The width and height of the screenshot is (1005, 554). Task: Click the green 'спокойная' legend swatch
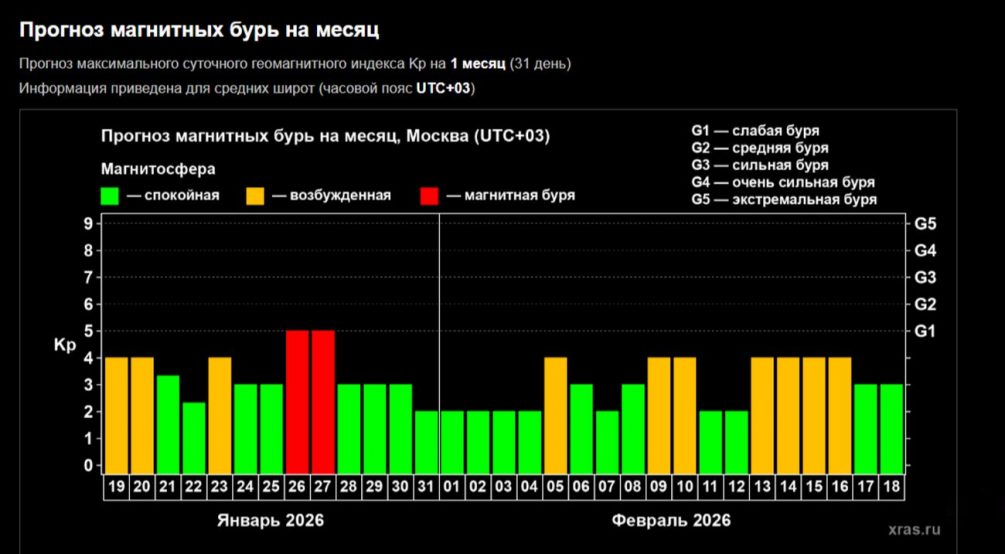[x=110, y=195]
